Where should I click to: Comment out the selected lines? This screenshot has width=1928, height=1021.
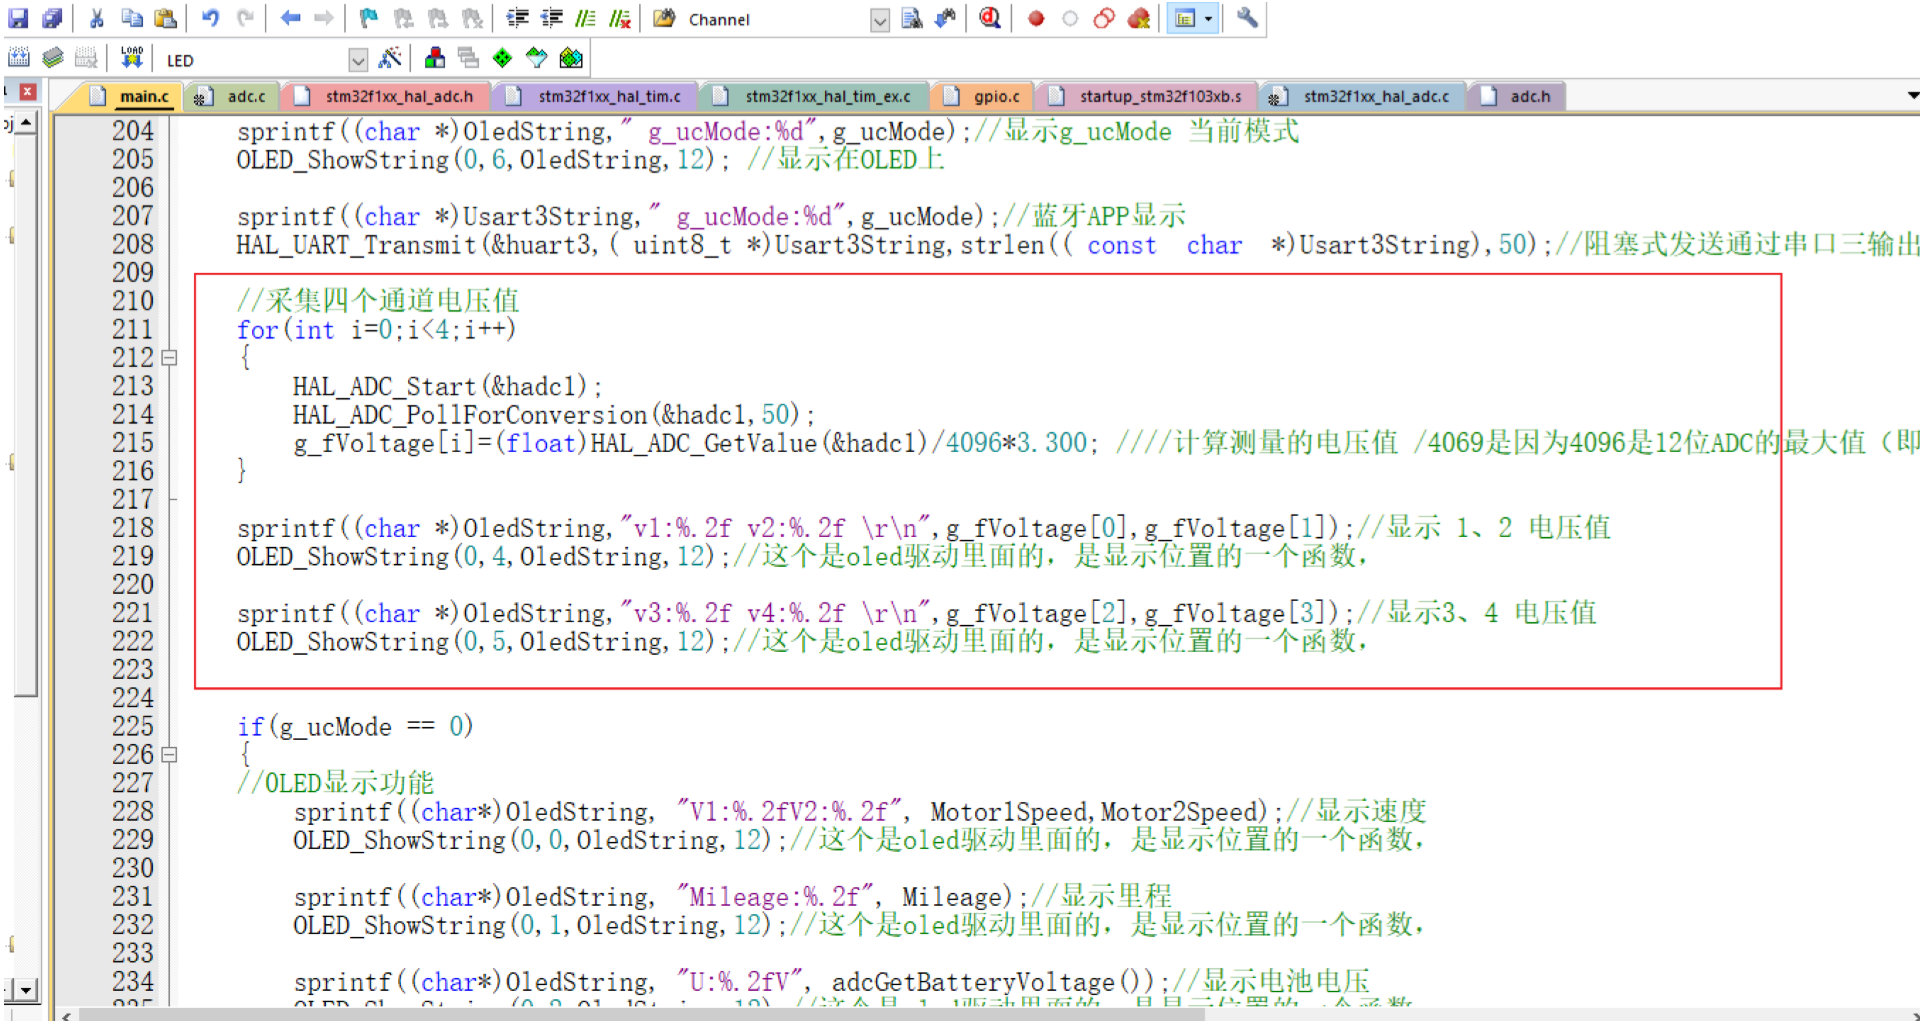(x=586, y=18)
